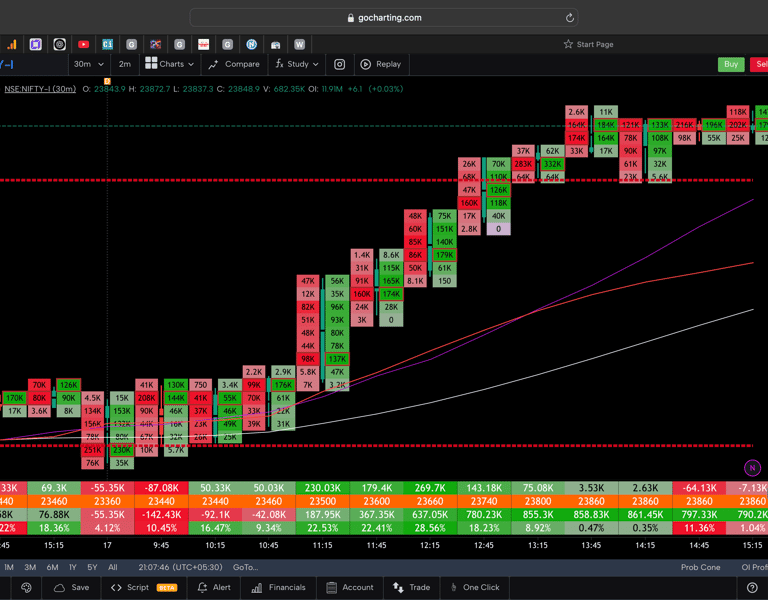Screen dimensions: 768x600
Task: Click the gocharting.com address bar
Action: (x=384, y=18)
